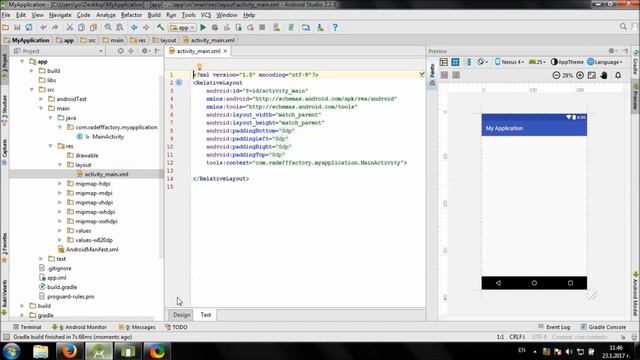Close the activity_main.xml editor tab
640x360 pixels.
point(225,51)
